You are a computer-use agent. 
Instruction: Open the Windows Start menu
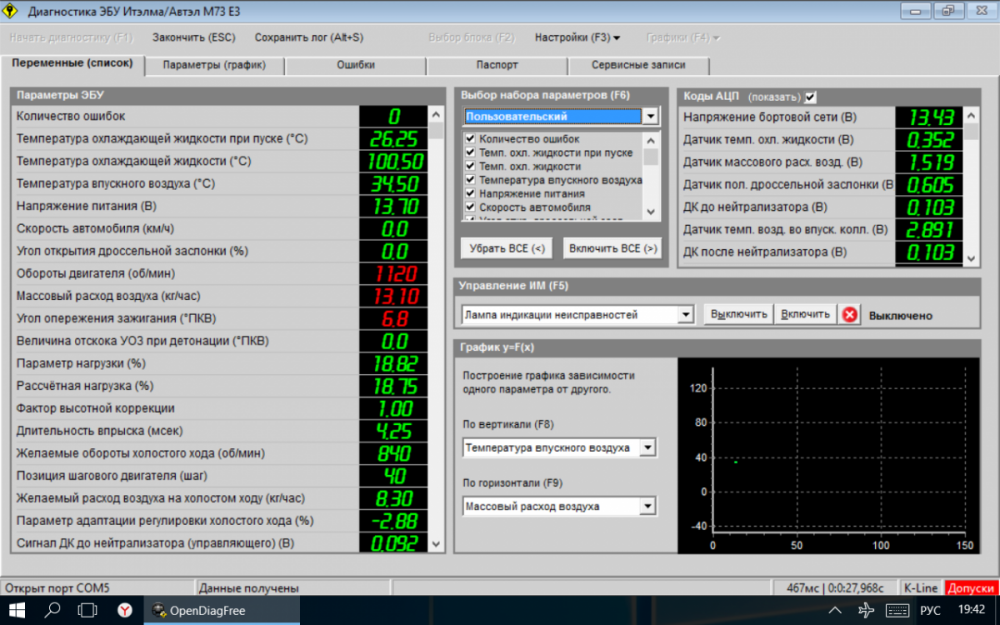tap(17, 610)
